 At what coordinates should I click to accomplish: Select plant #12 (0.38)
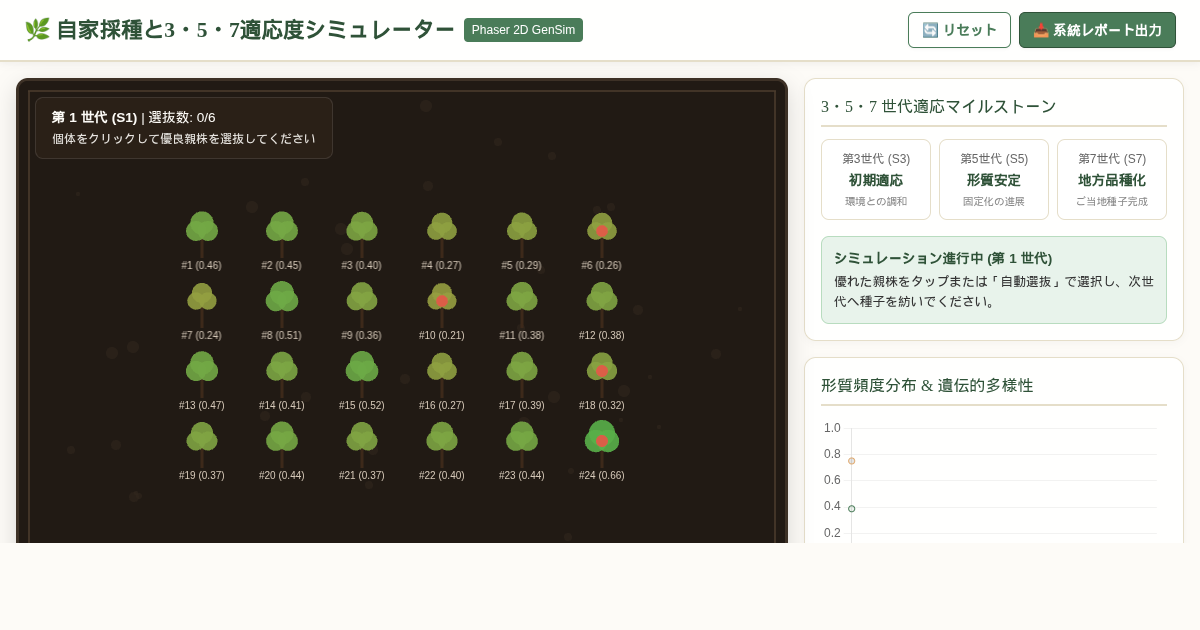pos(602,306)
